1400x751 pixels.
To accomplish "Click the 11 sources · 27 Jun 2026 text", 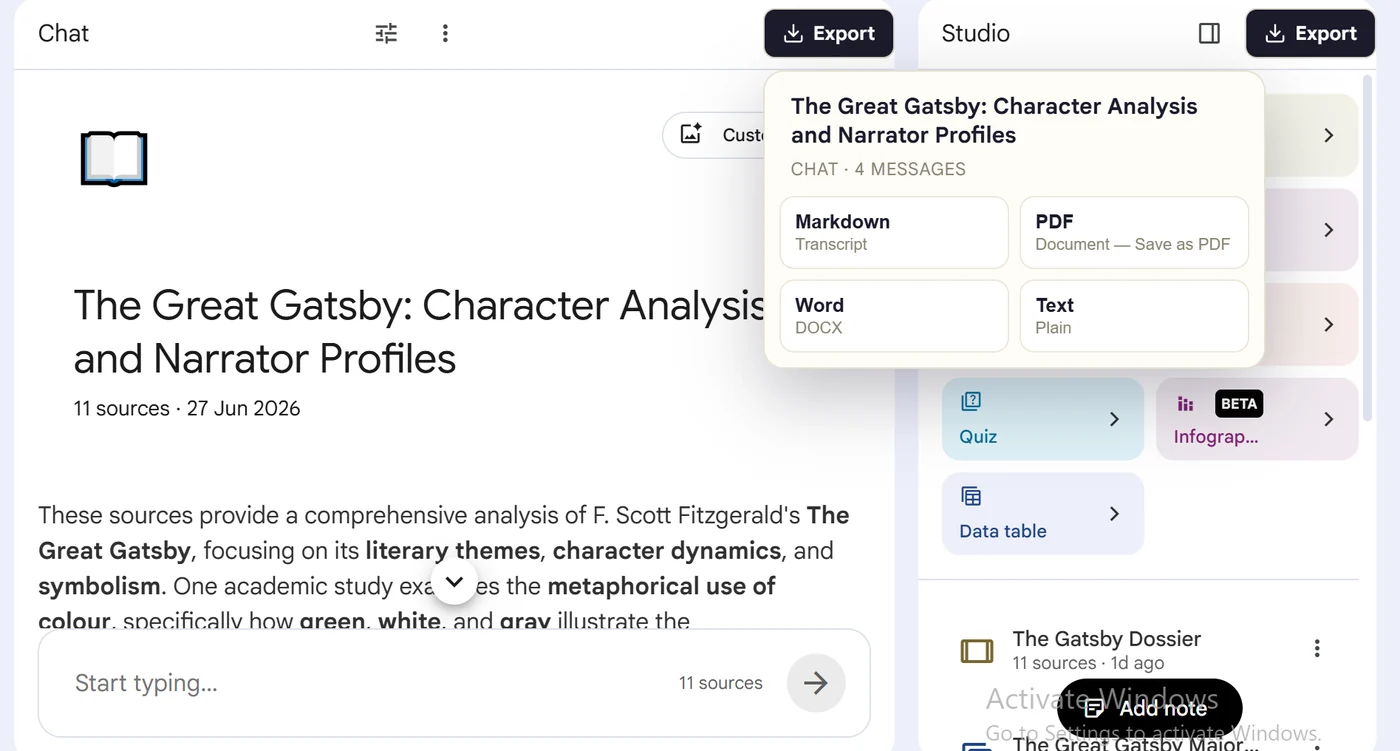I will tap(187, 408).
